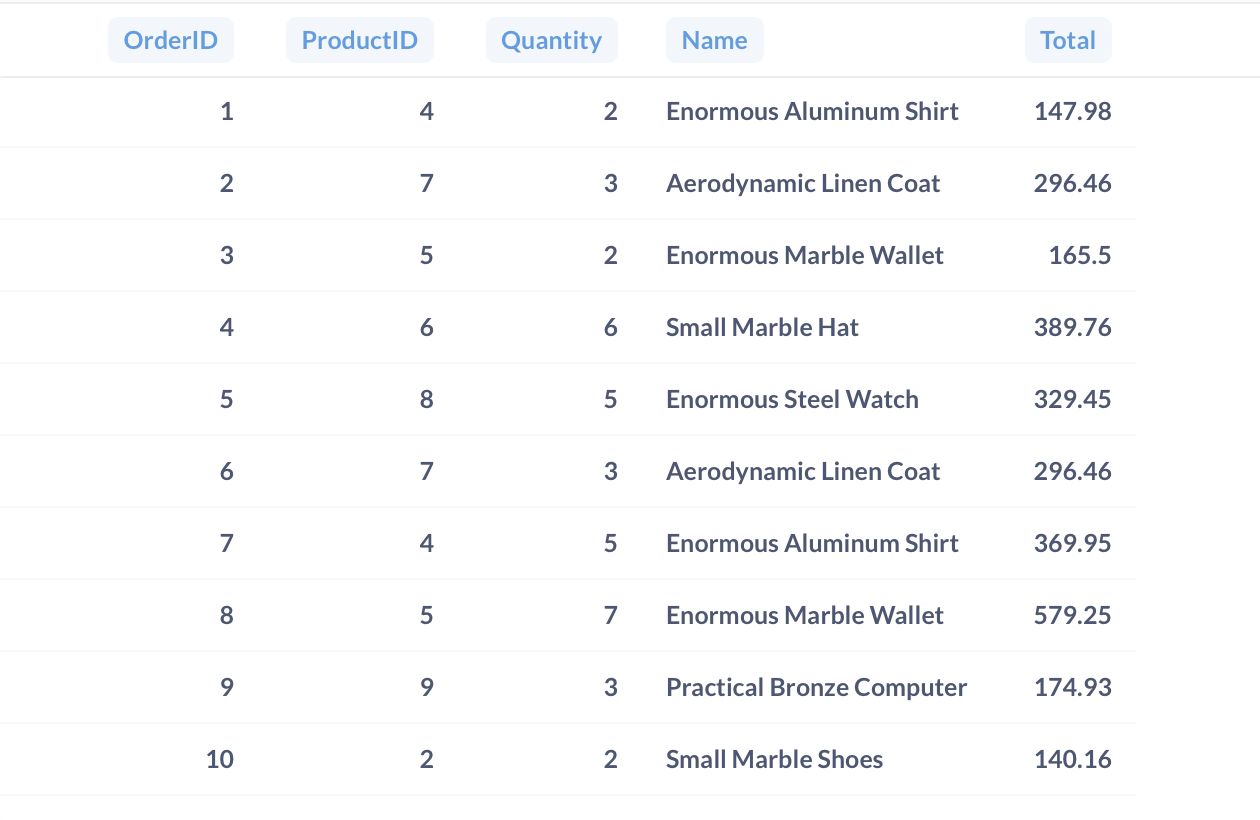This screenshot has width=1260, height=820.
Task: Click the Enormous Steel Watch cell
Action: [792, 400]
